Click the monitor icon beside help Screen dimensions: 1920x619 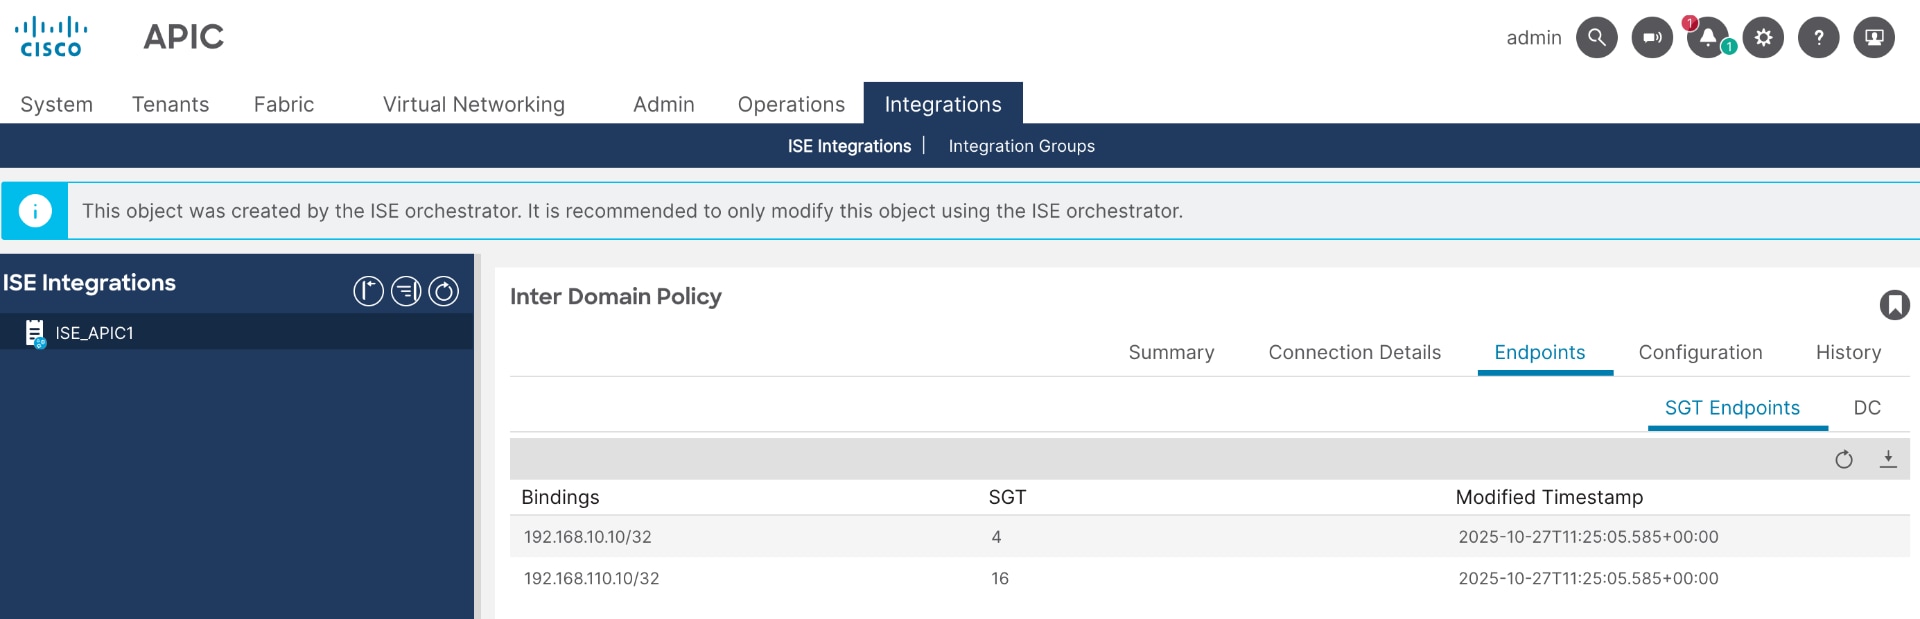pos(1874,38)
